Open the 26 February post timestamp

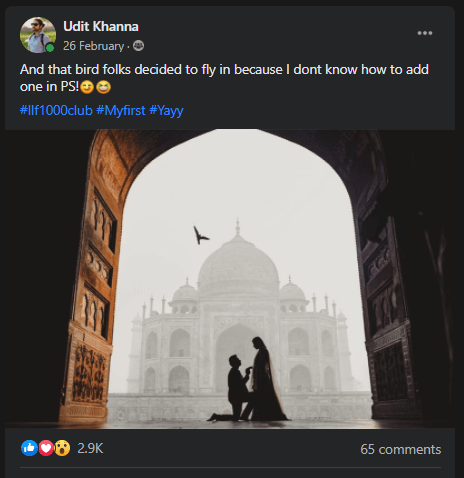93,46
